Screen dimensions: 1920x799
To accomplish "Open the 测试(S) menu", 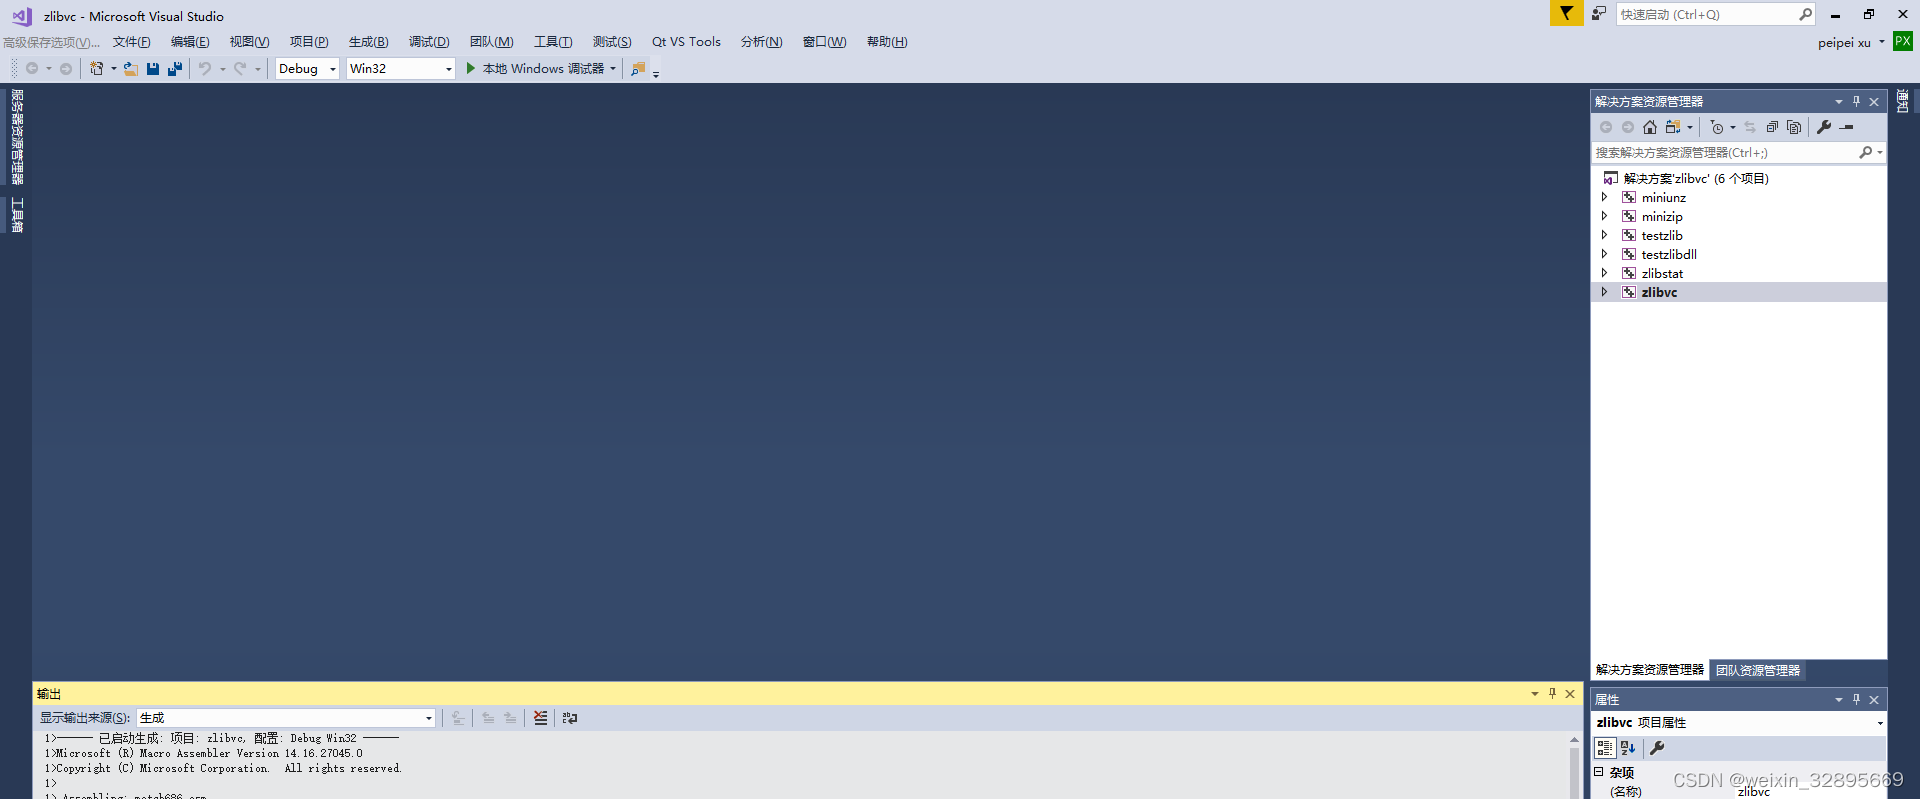I will (612, 42).
